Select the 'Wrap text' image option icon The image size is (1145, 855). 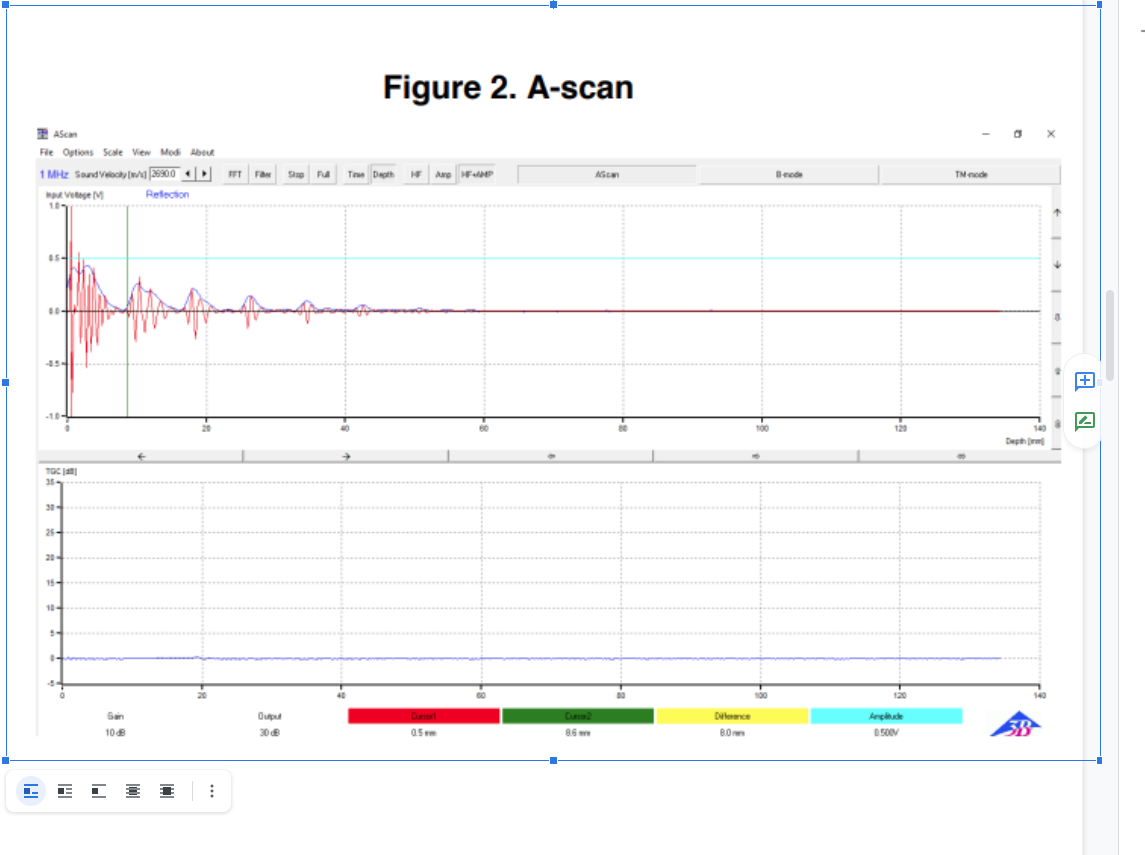tap(64, 790)
